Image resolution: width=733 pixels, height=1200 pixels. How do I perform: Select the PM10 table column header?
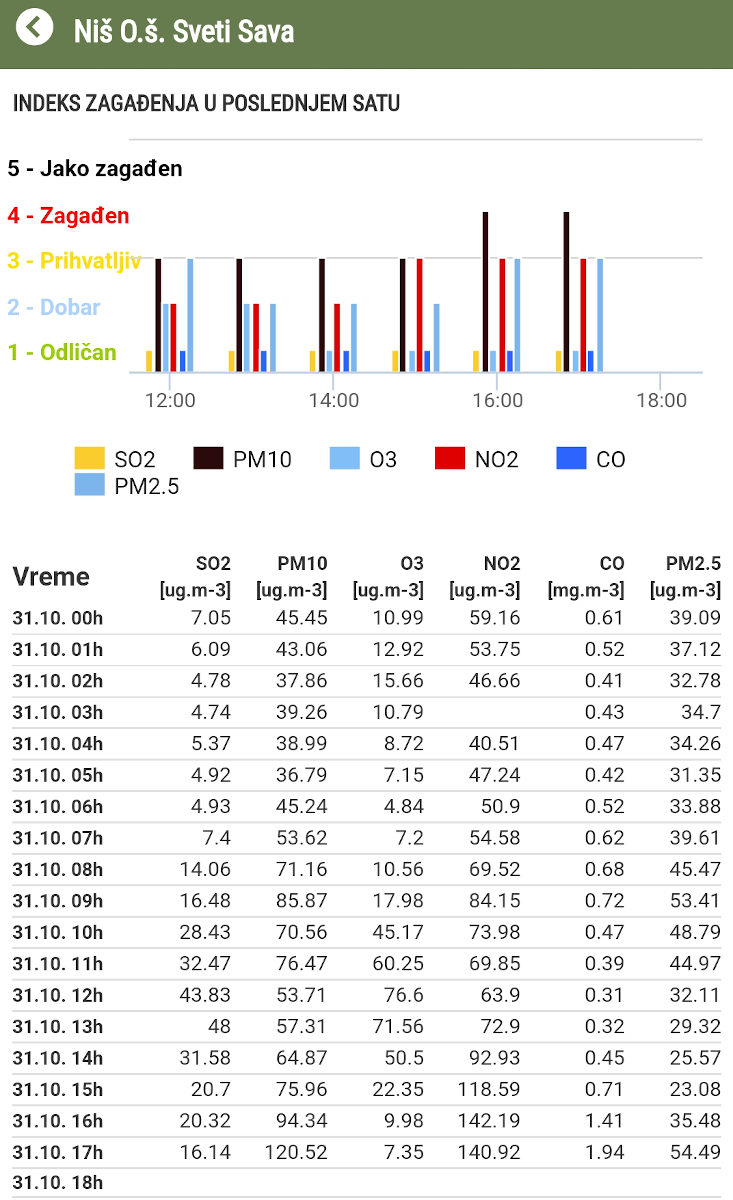291,577
